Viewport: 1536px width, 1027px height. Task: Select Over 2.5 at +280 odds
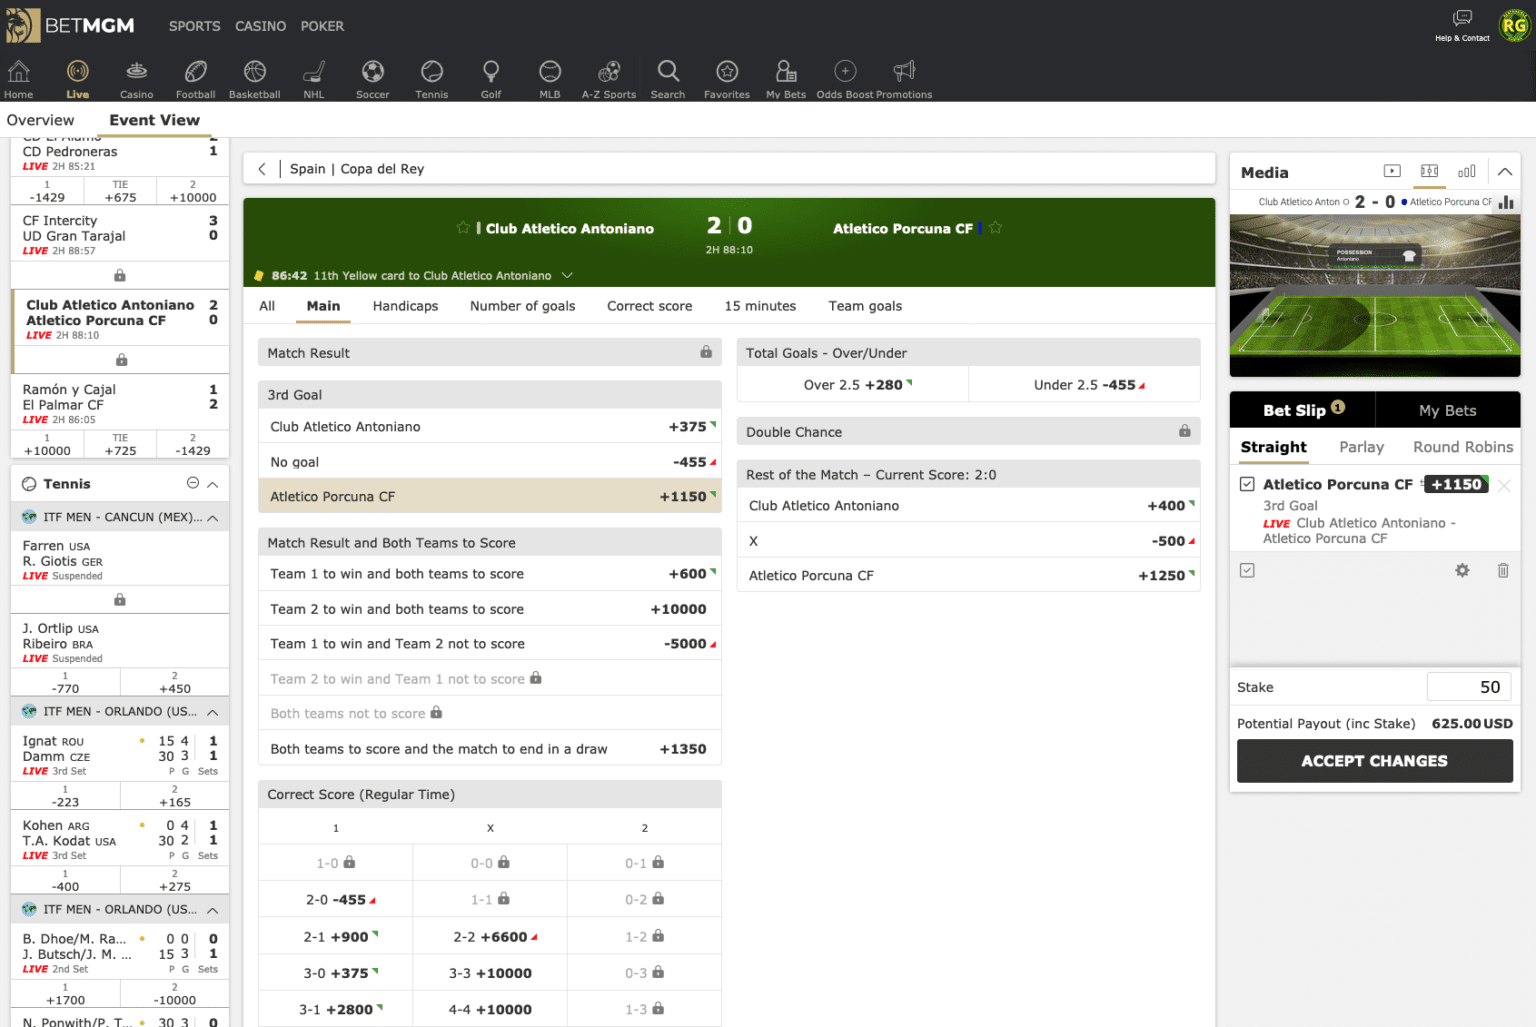(x=852, y=384)
